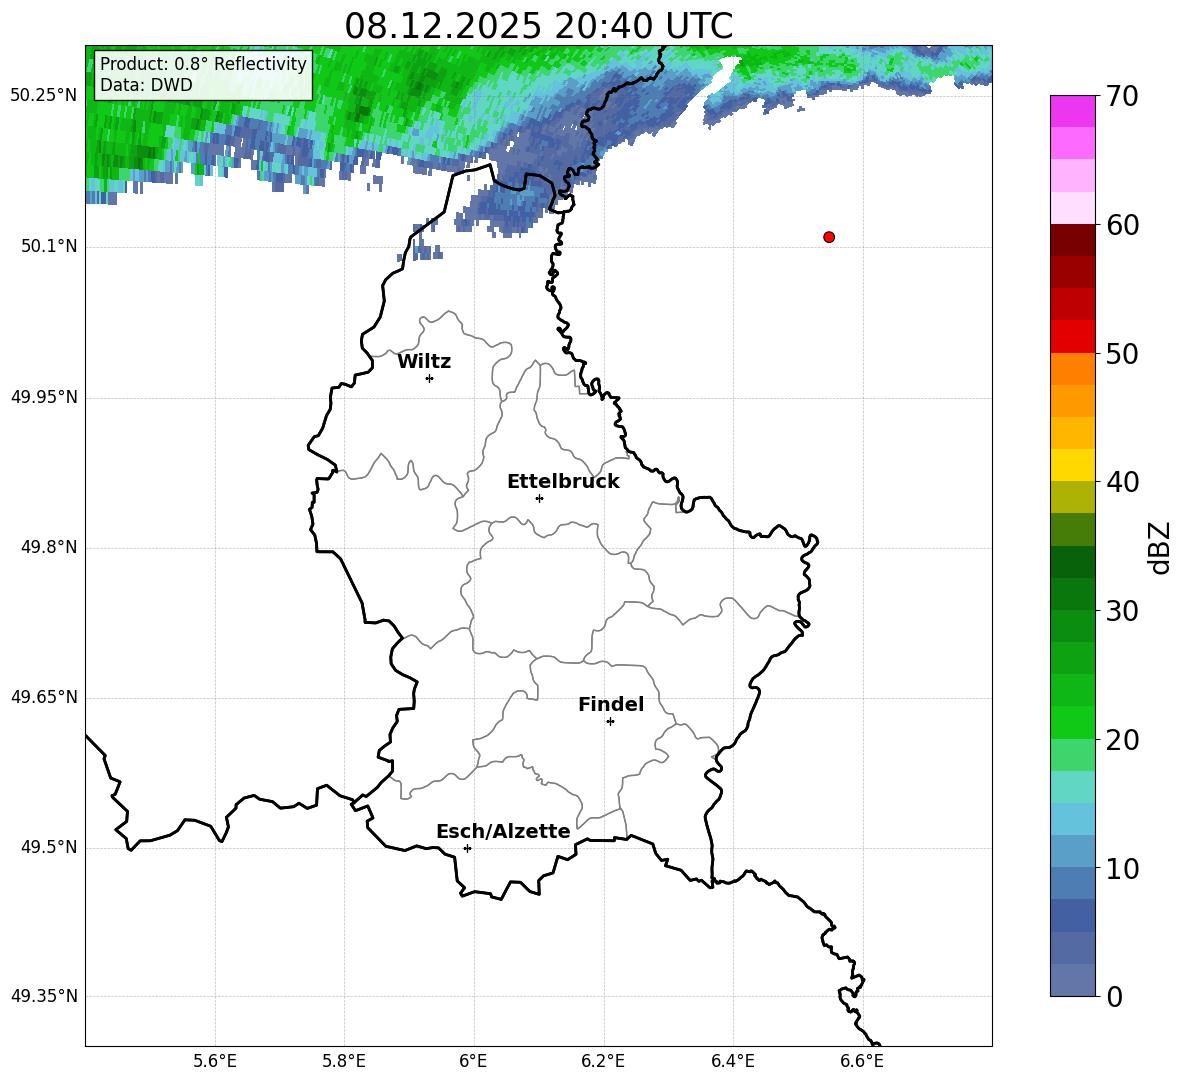
Task: Select the Esch/Alzette city label
Action: pyautogui.click(x=503, y=832)
